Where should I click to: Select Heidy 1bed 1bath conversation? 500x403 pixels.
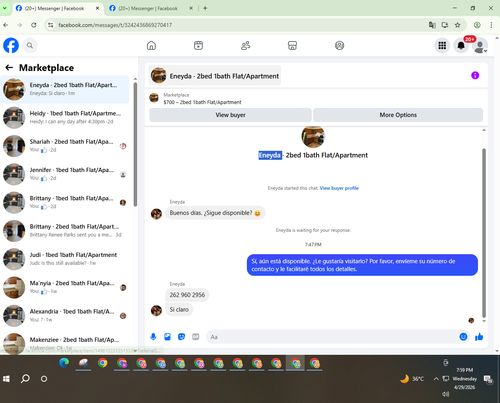tap(65, 117)
